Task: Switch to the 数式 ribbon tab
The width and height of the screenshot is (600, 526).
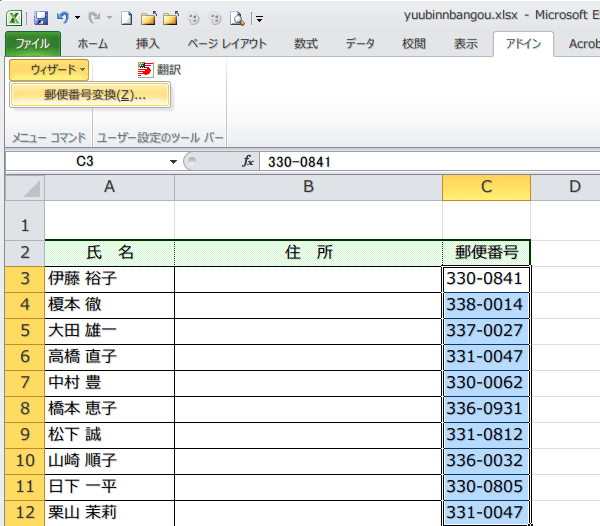Action: coord(306,44)
